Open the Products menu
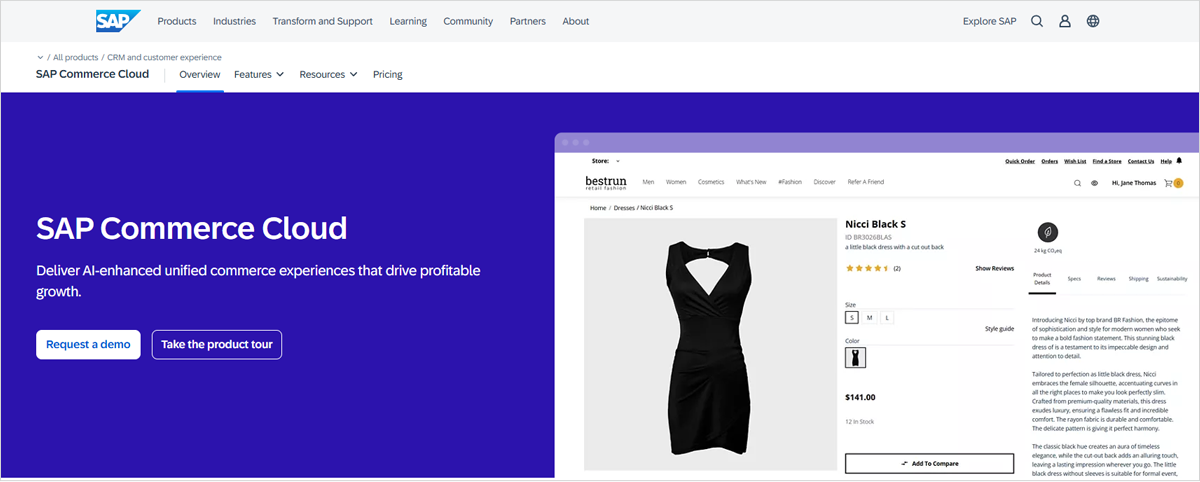This screenshot has width=1200, height=482. tap(177, 21)
